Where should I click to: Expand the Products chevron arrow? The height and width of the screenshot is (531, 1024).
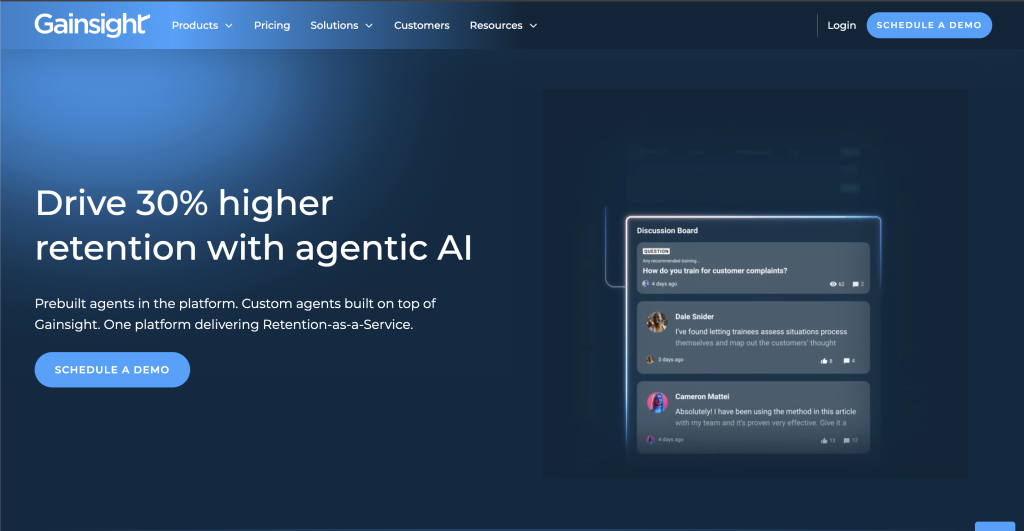point(229,26)
